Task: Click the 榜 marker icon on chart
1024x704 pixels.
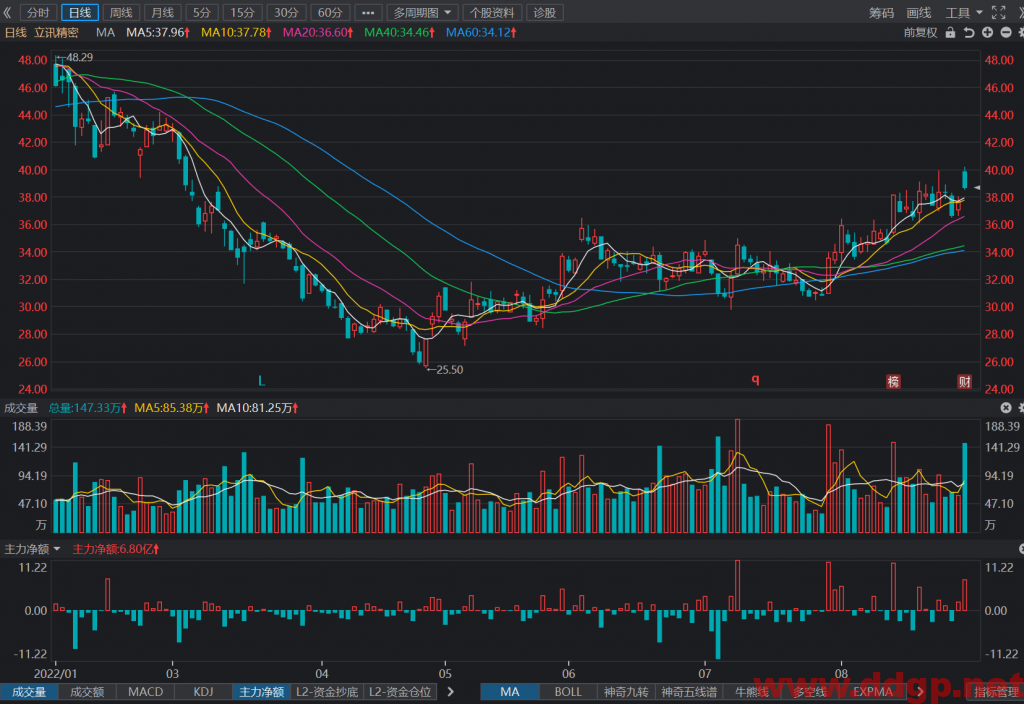Action: [x=893, y=381]
